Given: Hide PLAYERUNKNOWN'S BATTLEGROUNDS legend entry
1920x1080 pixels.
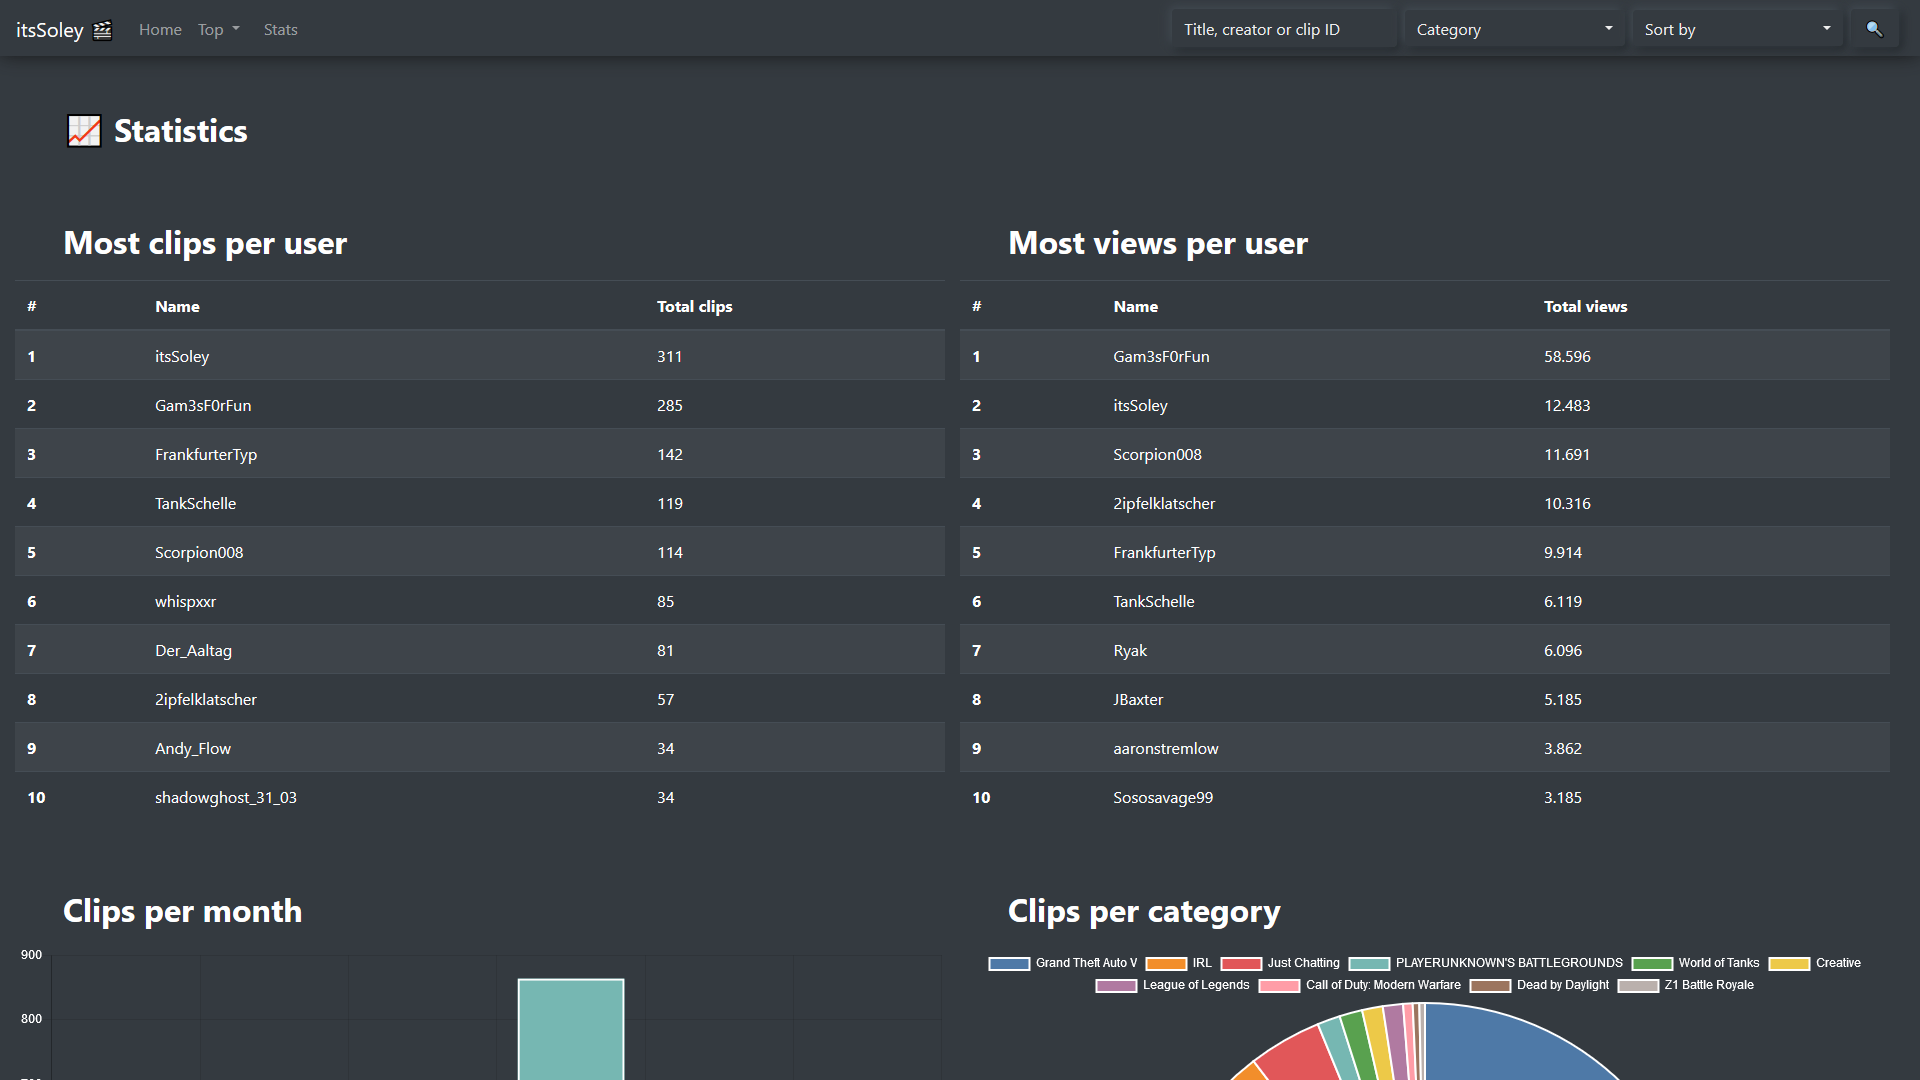Looking at the screenshot, I should coord(1508,963).
